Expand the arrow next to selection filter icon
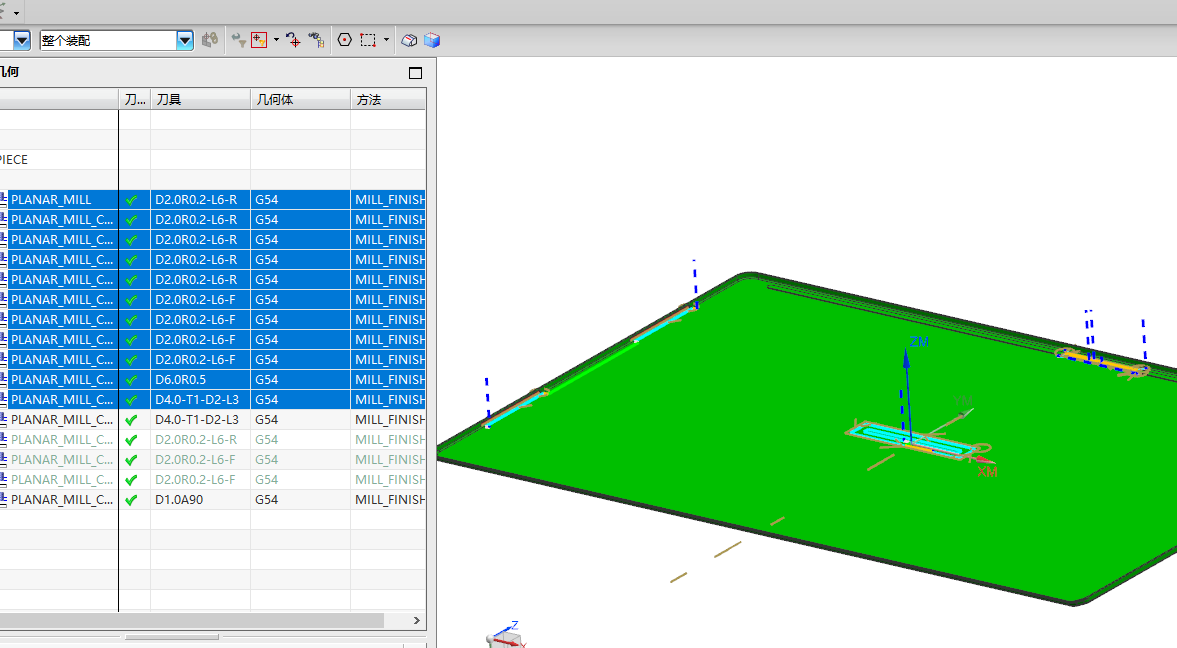1177x648 pixels. click(x=276, y=40)
